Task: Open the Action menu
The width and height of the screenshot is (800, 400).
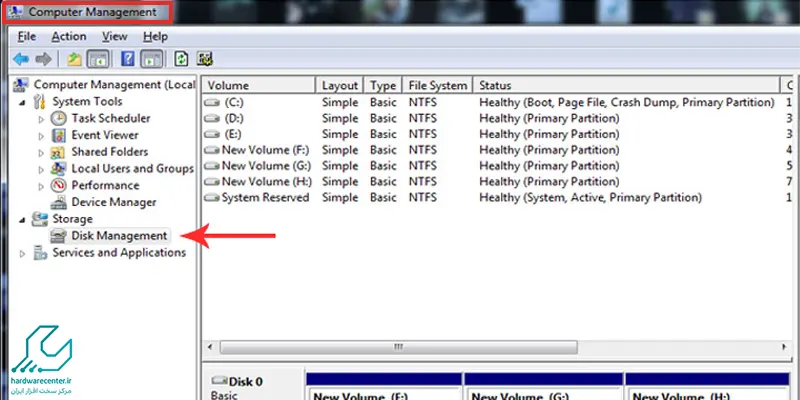Action: (x=68, y=37)
